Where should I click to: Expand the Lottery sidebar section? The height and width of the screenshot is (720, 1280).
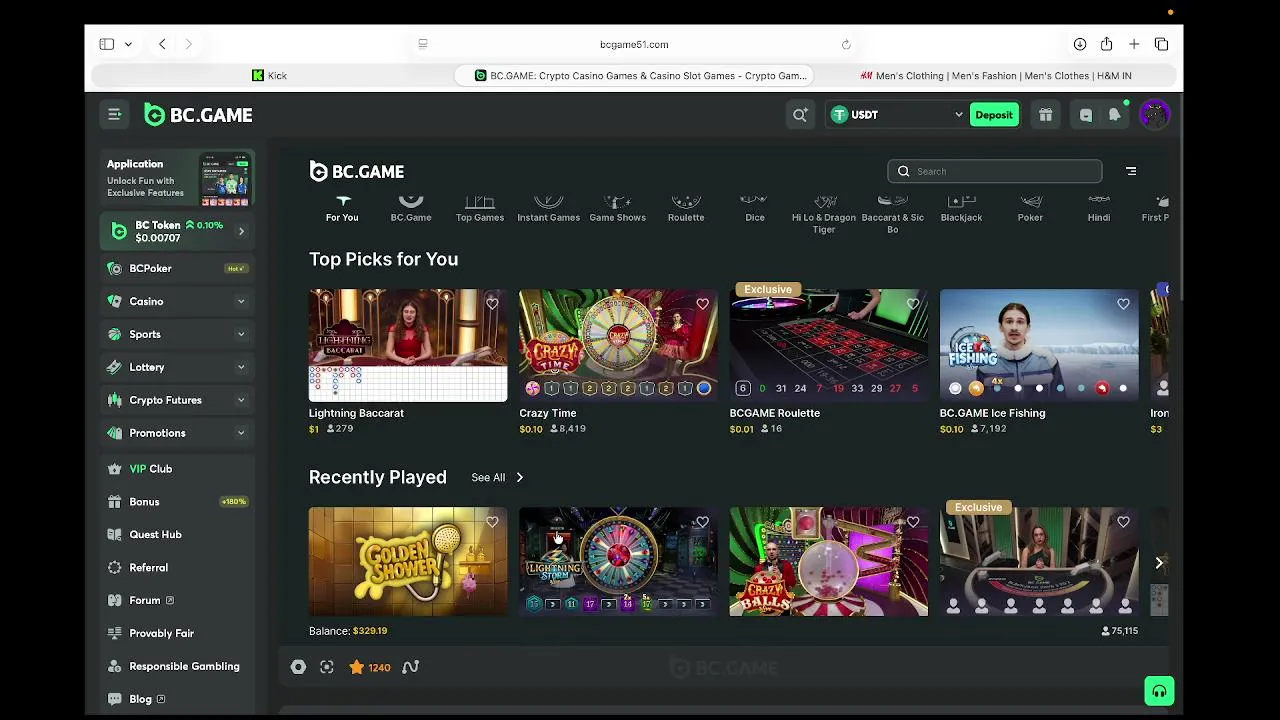(241, 367)
